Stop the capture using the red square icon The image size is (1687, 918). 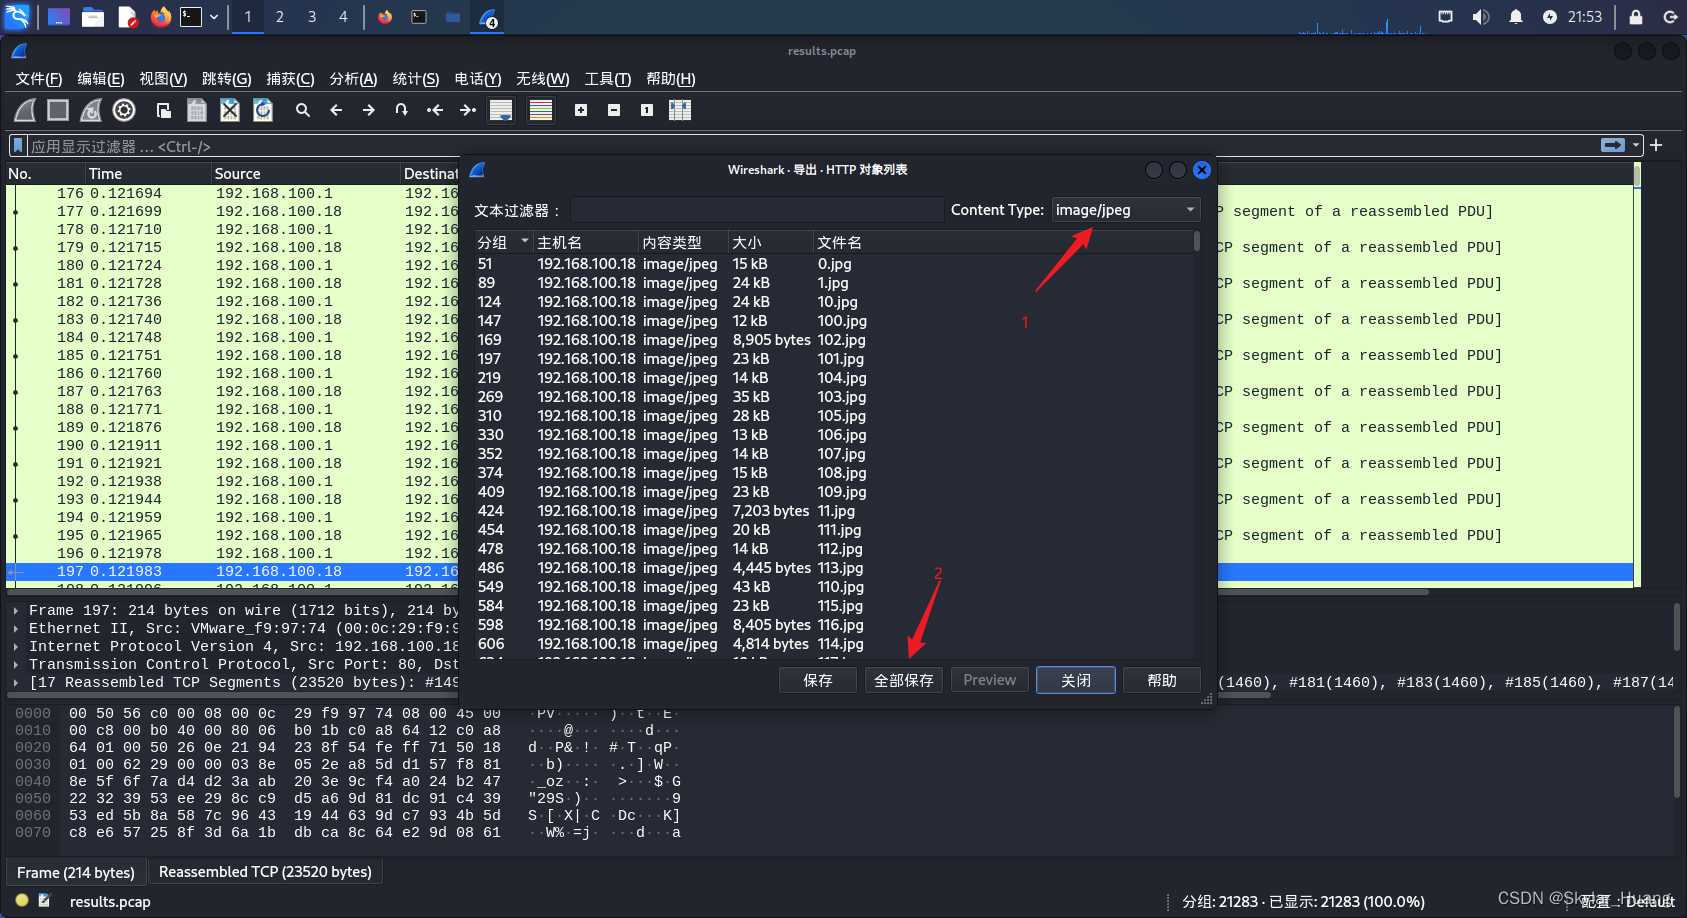[57, 110]
